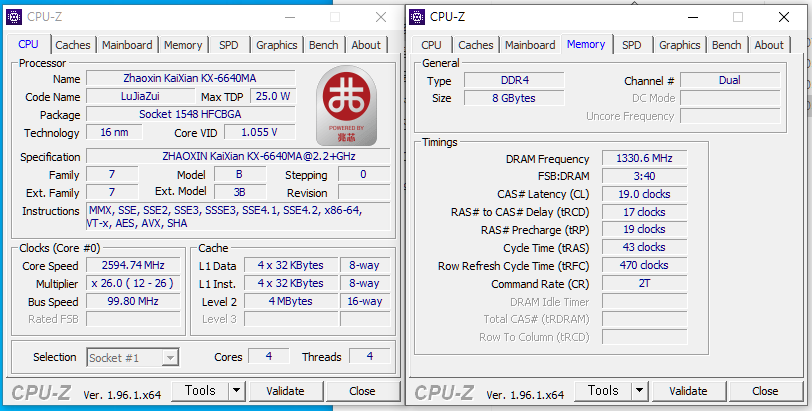Click Close button in the left window
Image resolution: width=812 pixels, height=411 pixels.
coord(362,391)
